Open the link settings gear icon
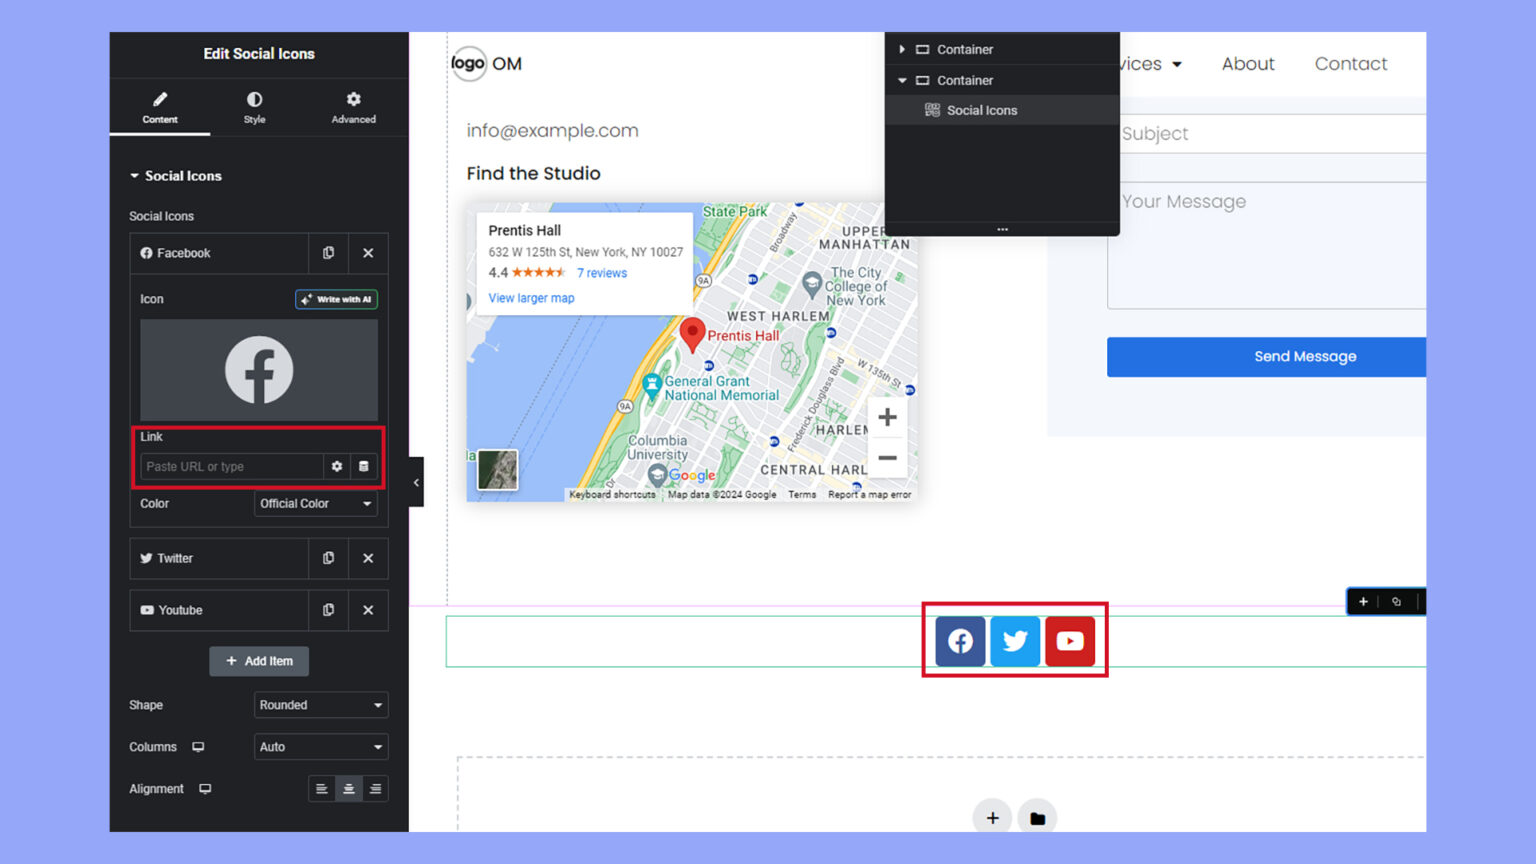The width and height of the screenshot is (1536, 864). click(337, 466)
